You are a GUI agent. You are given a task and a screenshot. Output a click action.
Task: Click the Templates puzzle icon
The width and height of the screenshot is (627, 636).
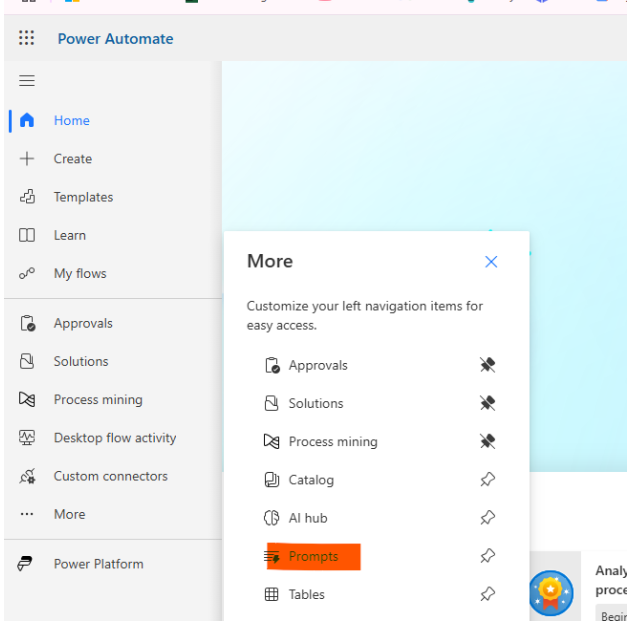(27, 197)
